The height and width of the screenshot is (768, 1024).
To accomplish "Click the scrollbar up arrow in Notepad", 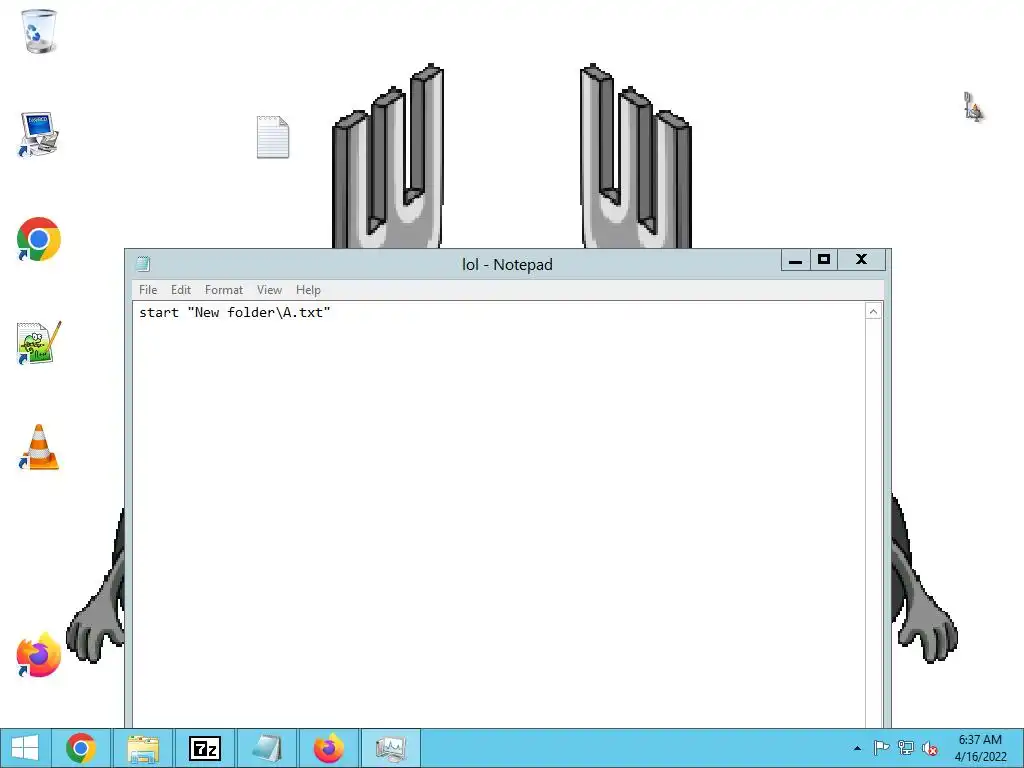I will click(873, 312).
